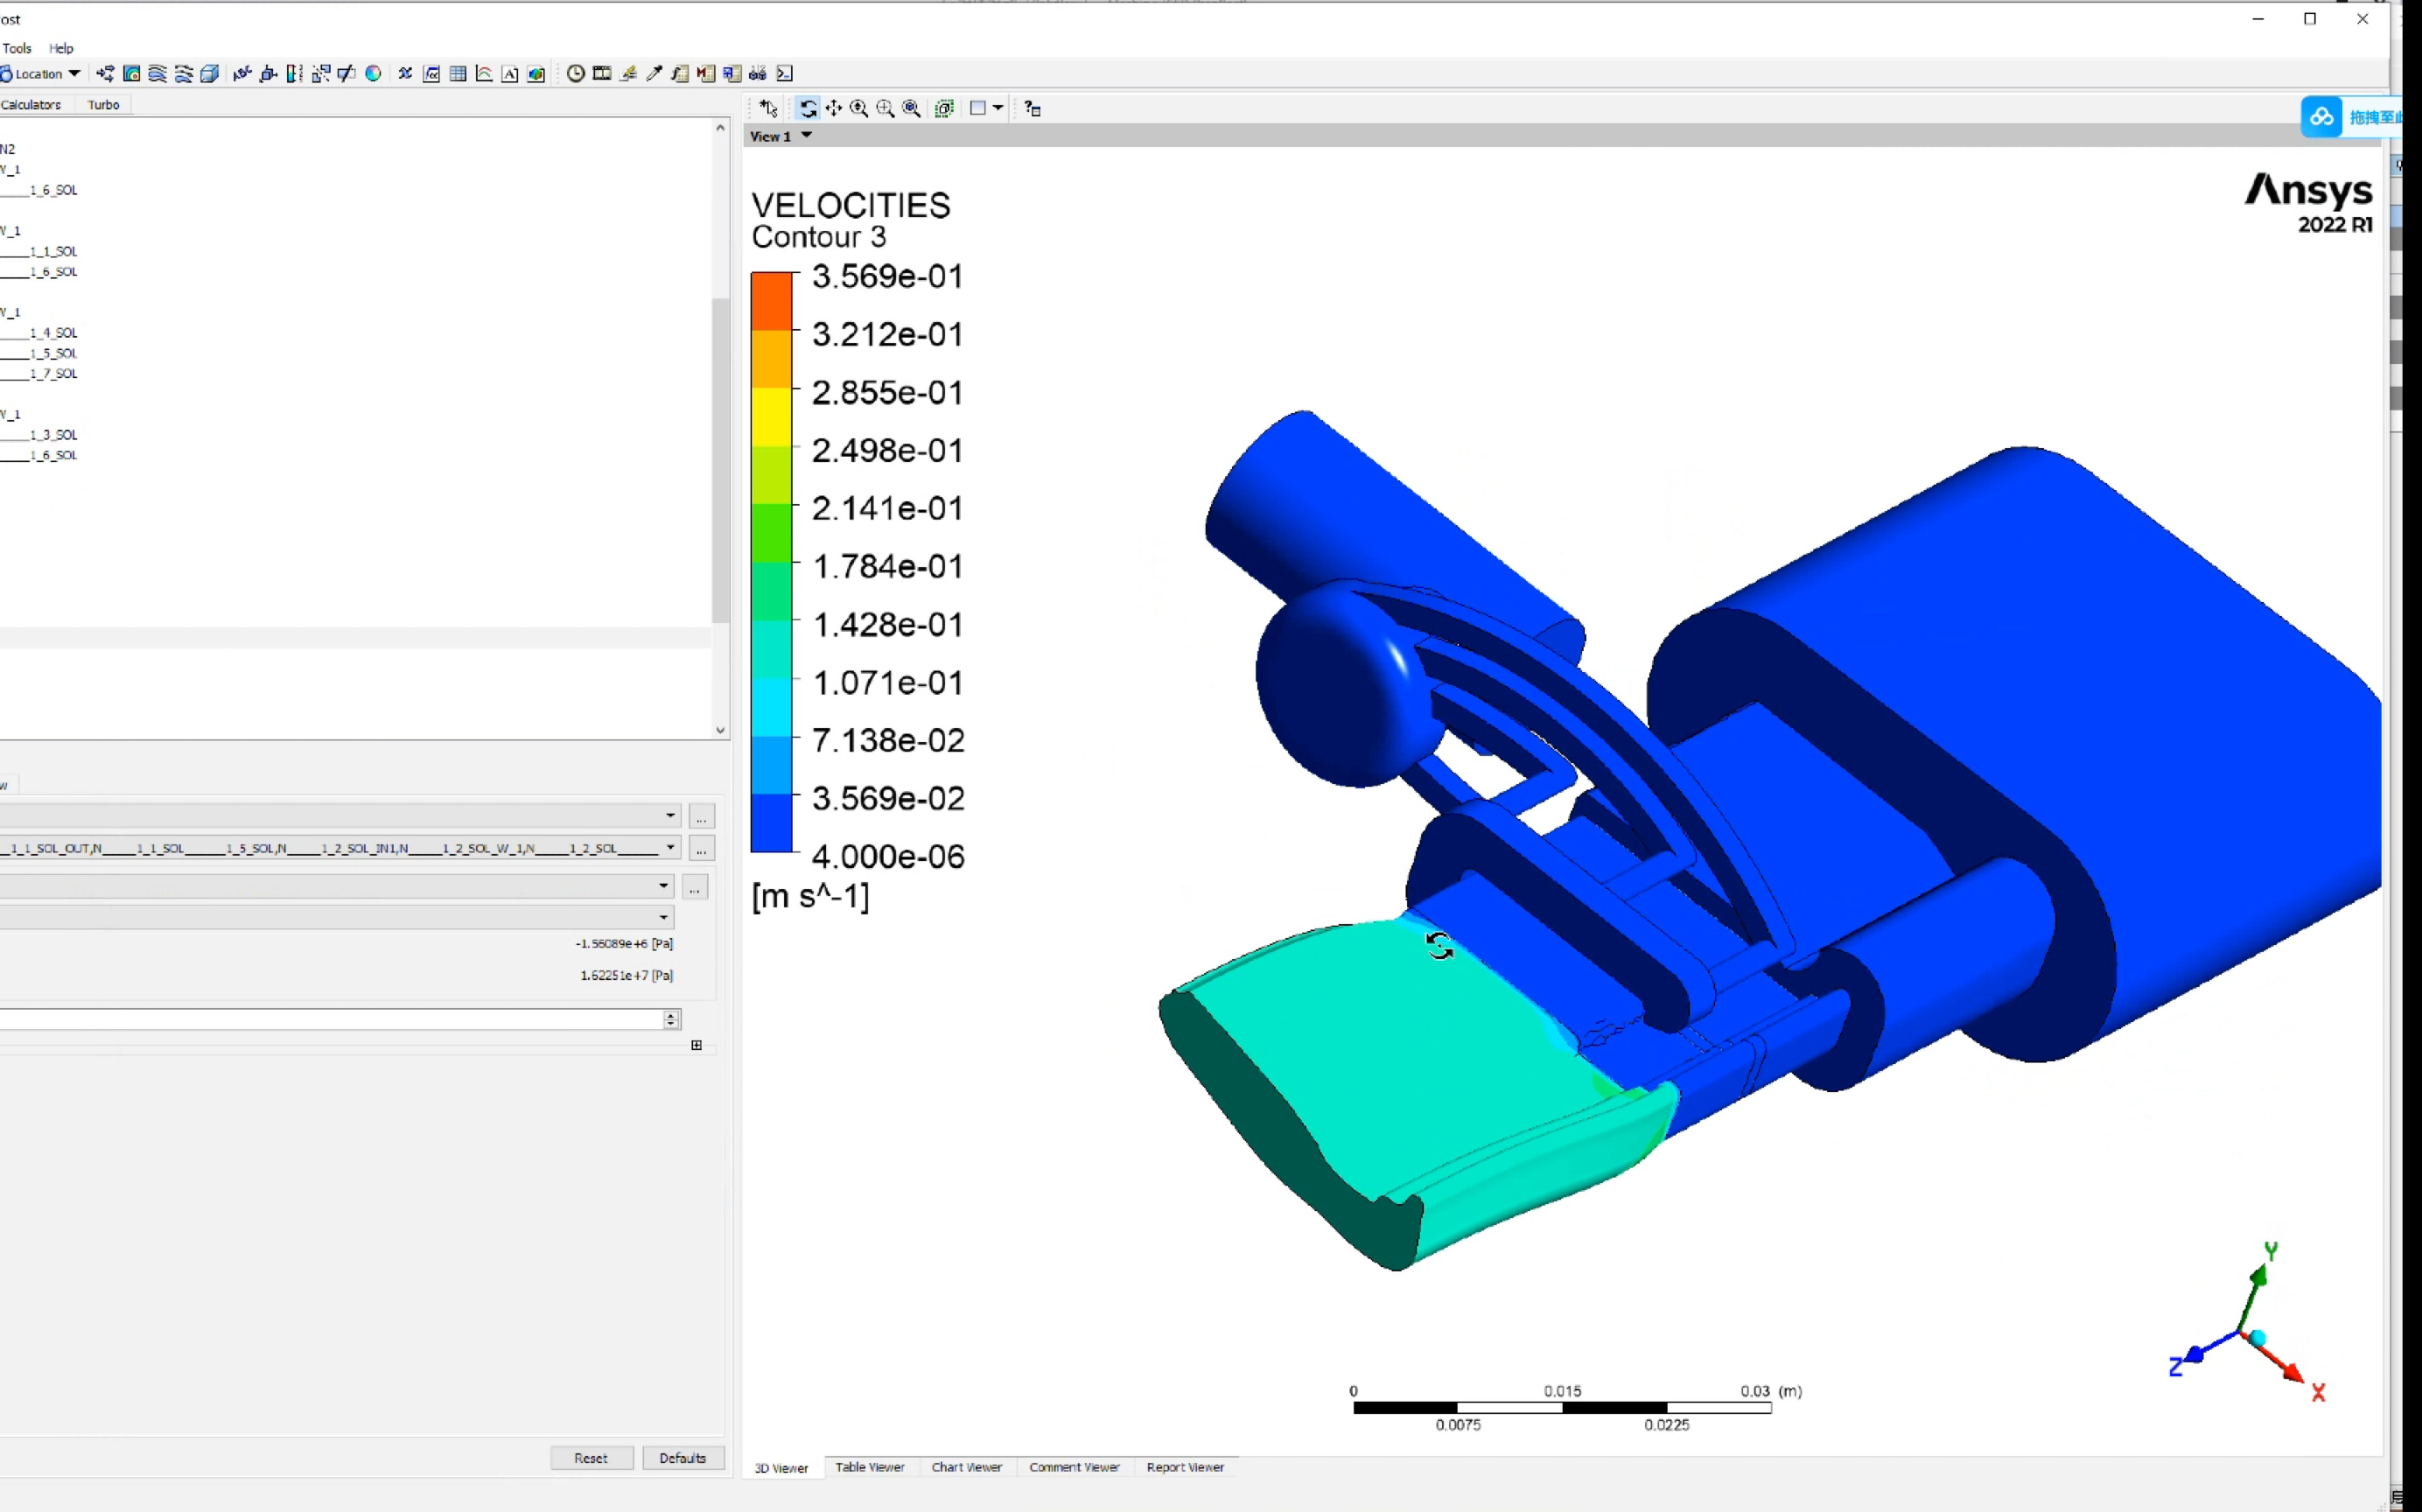Open the Table Viewer tab
The height and width of the screenshot is (1512, 2422).
coord(869,1467)
